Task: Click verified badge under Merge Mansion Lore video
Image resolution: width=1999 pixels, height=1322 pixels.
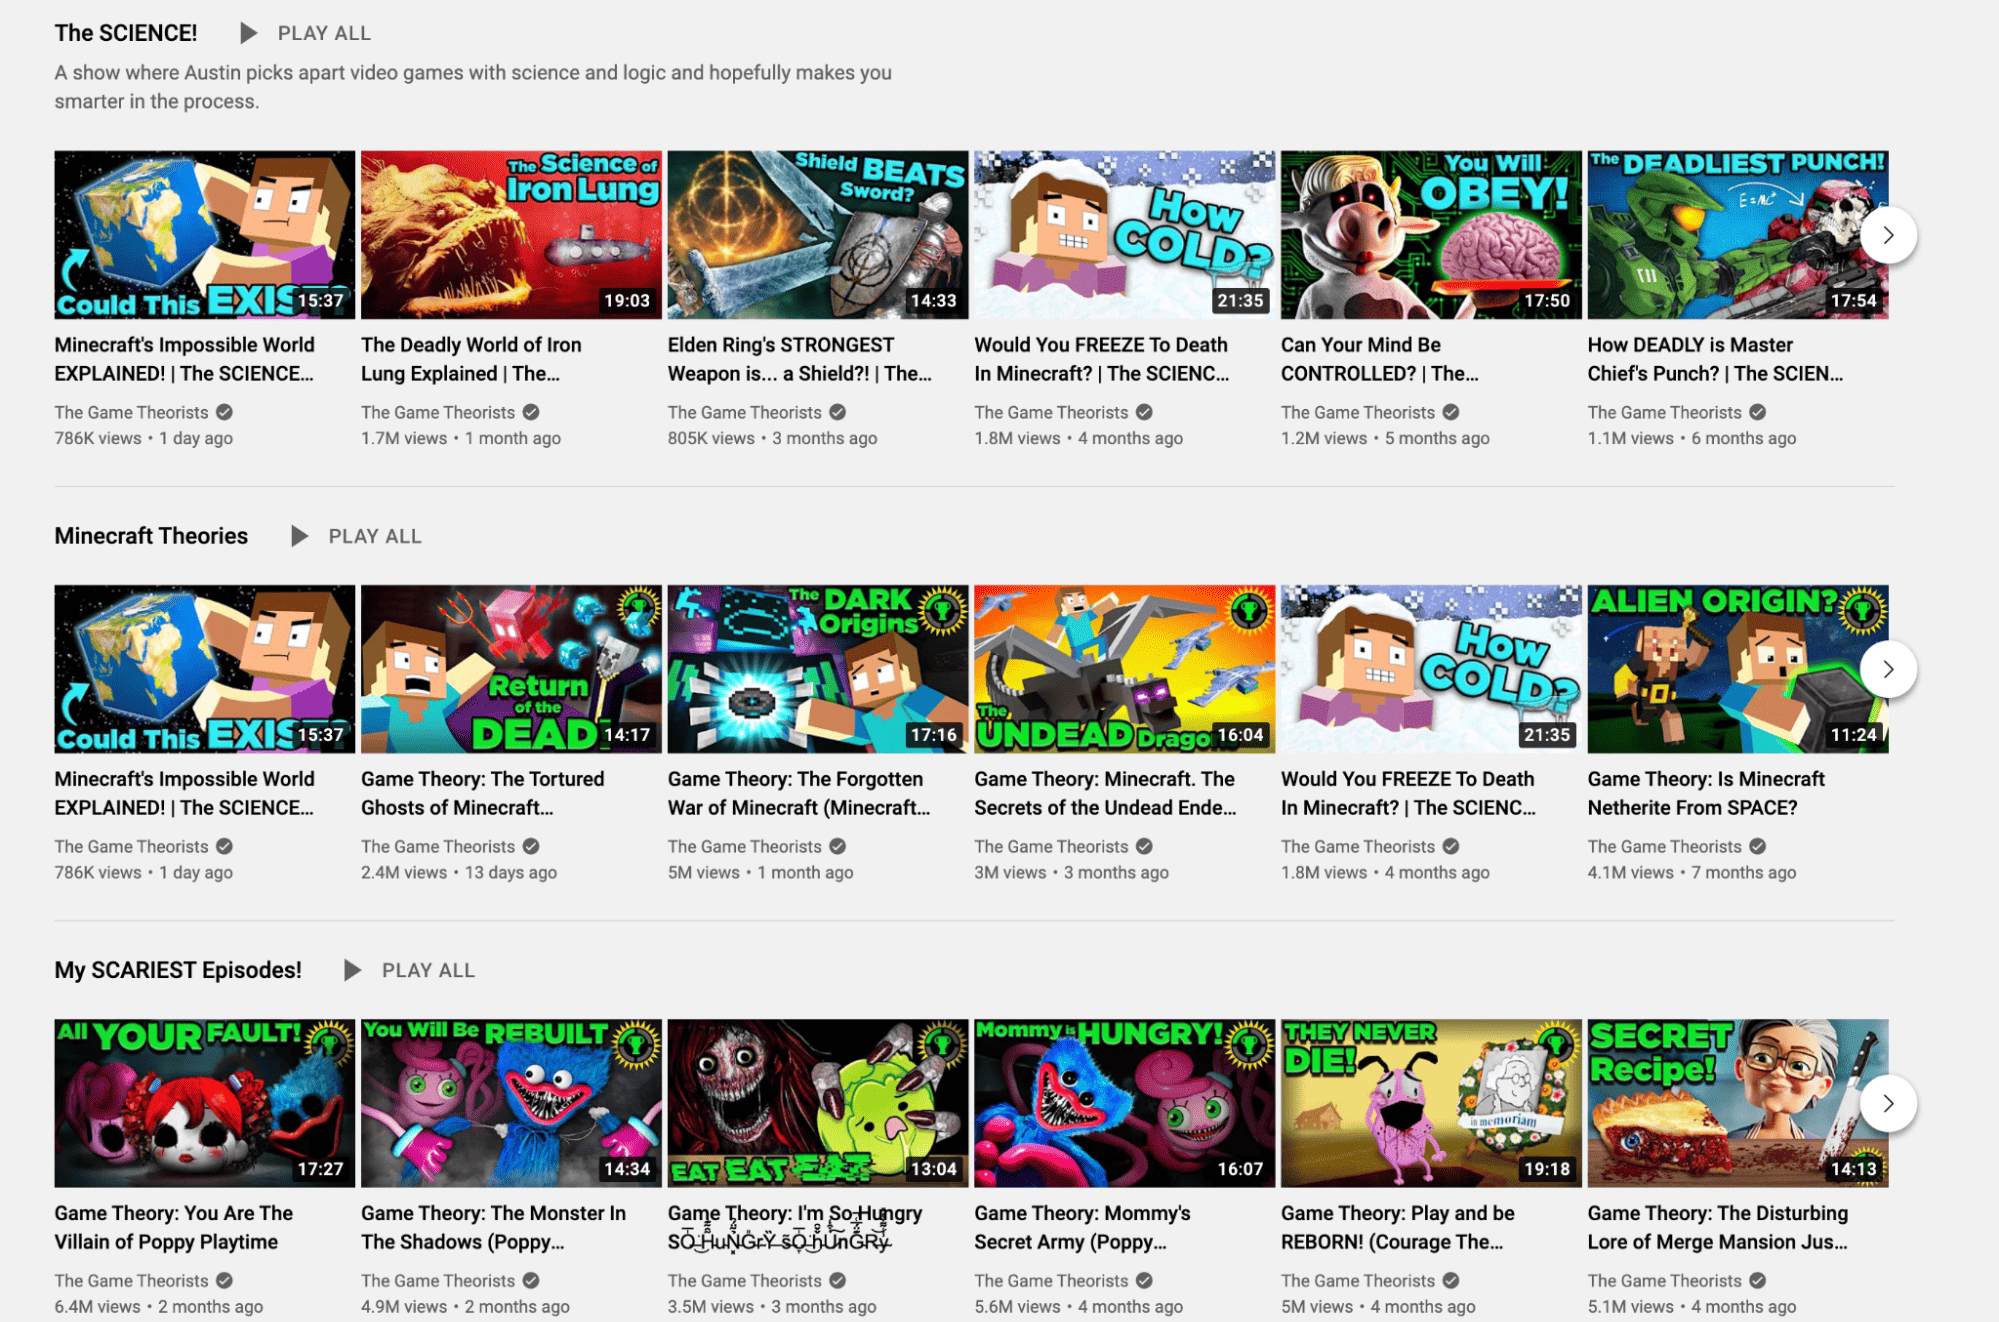Action: pyautogui.click(x=1758, y=1280)
